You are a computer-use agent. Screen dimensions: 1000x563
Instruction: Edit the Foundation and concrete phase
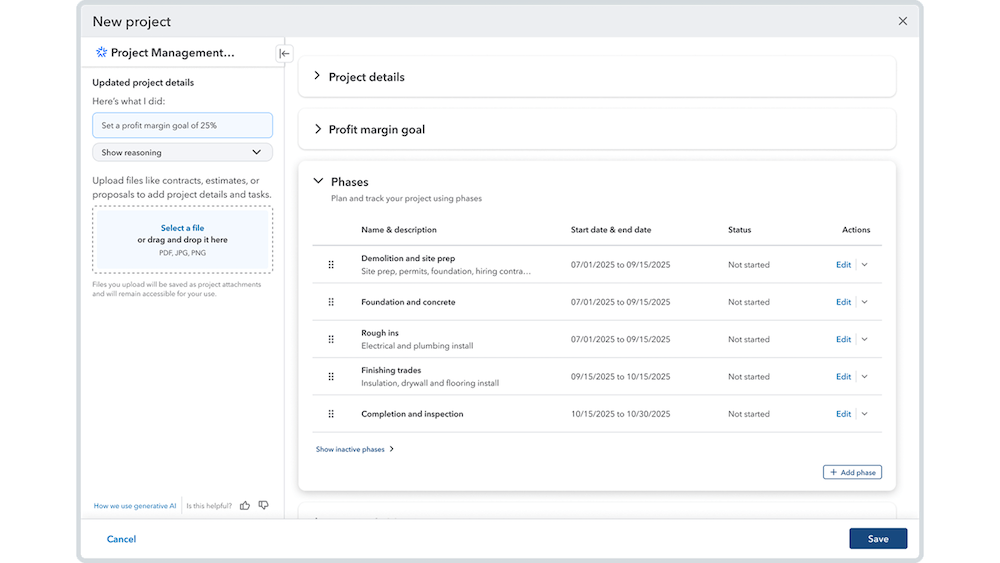click(843, 302)
